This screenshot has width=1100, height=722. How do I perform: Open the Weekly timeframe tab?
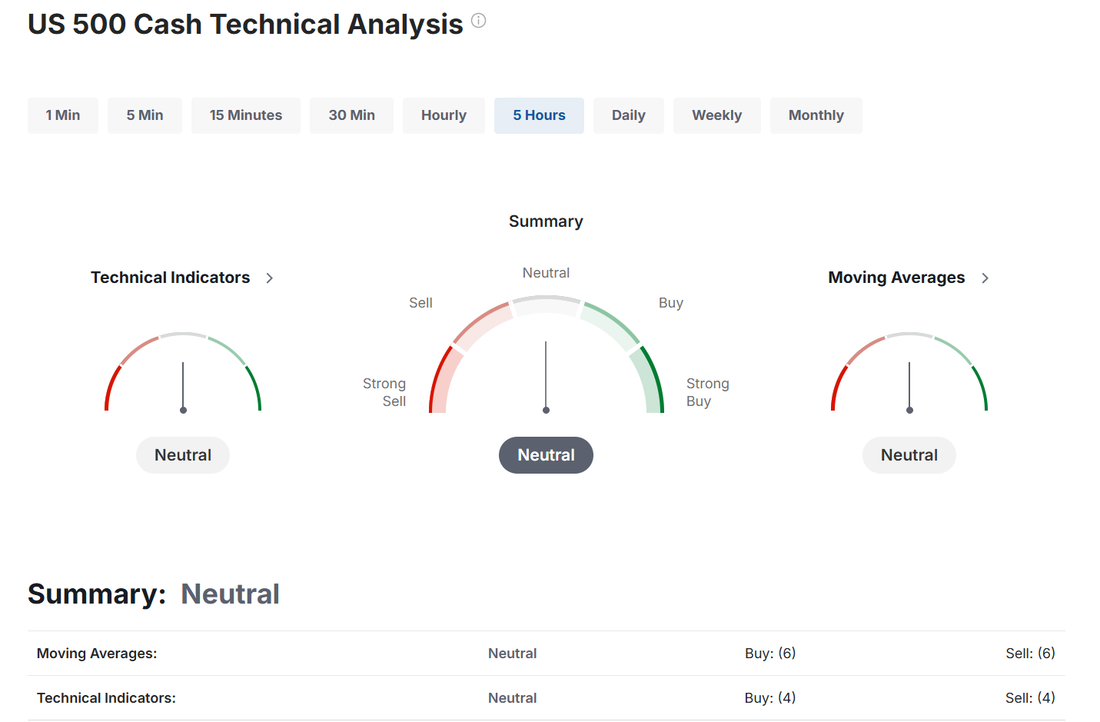click(x=716, y=115)
